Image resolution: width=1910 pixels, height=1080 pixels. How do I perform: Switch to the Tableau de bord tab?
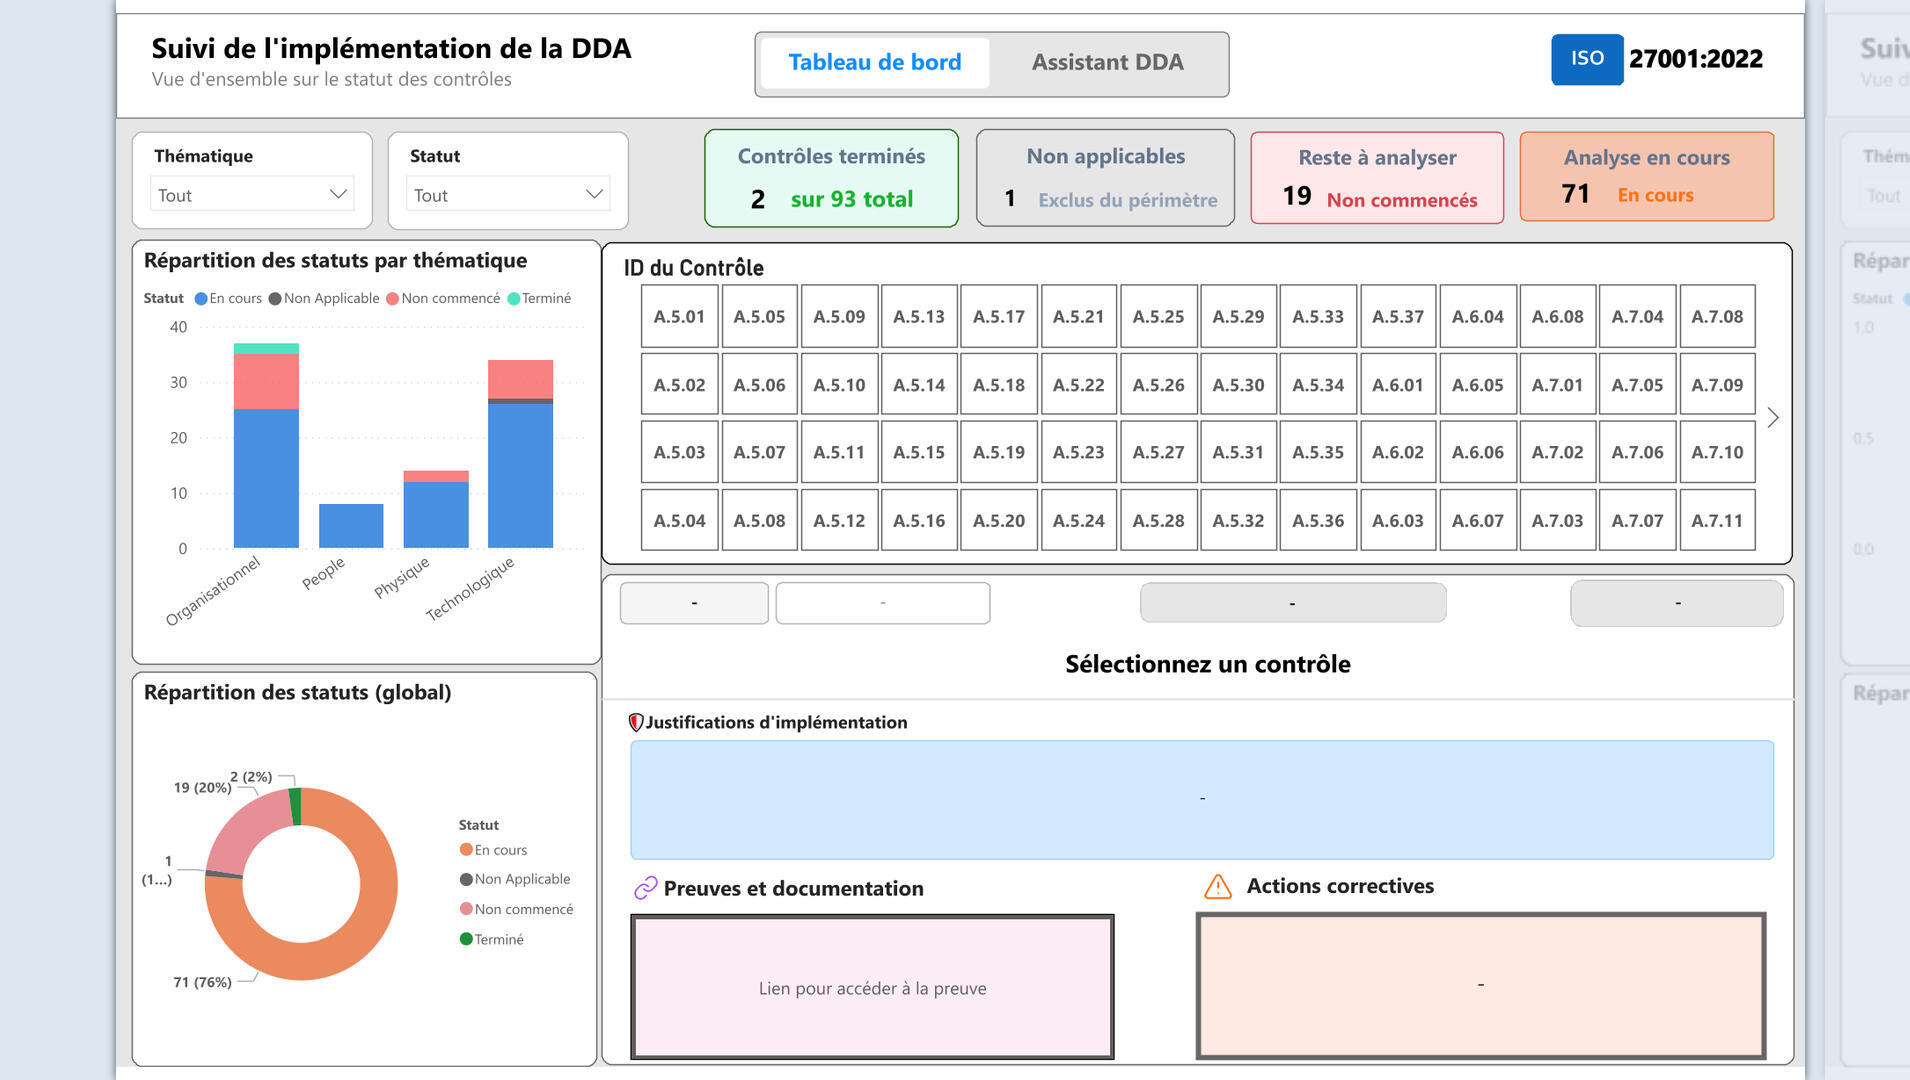(x=875, y=63)
